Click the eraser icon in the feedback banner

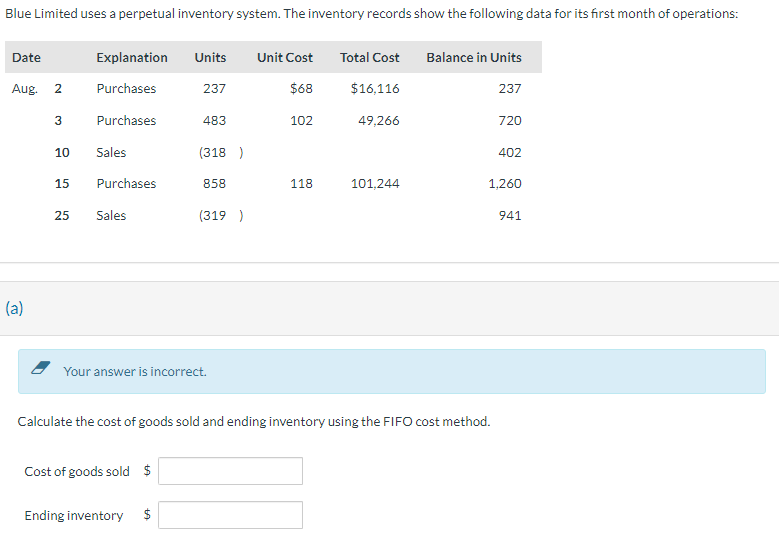[x=41, y=368]
